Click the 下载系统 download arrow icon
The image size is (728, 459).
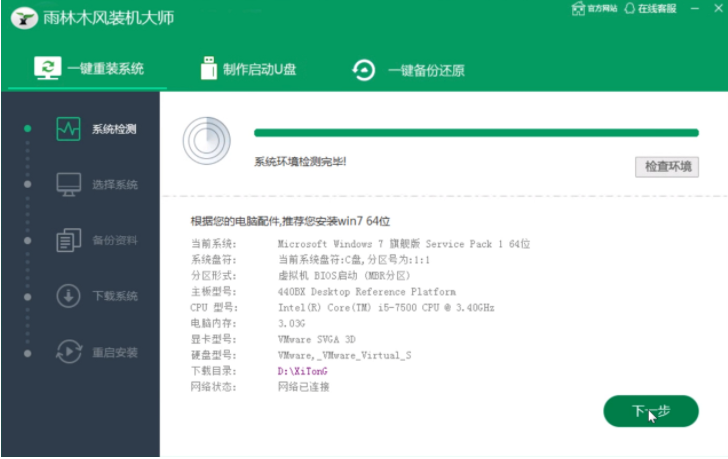pos(69,296)
